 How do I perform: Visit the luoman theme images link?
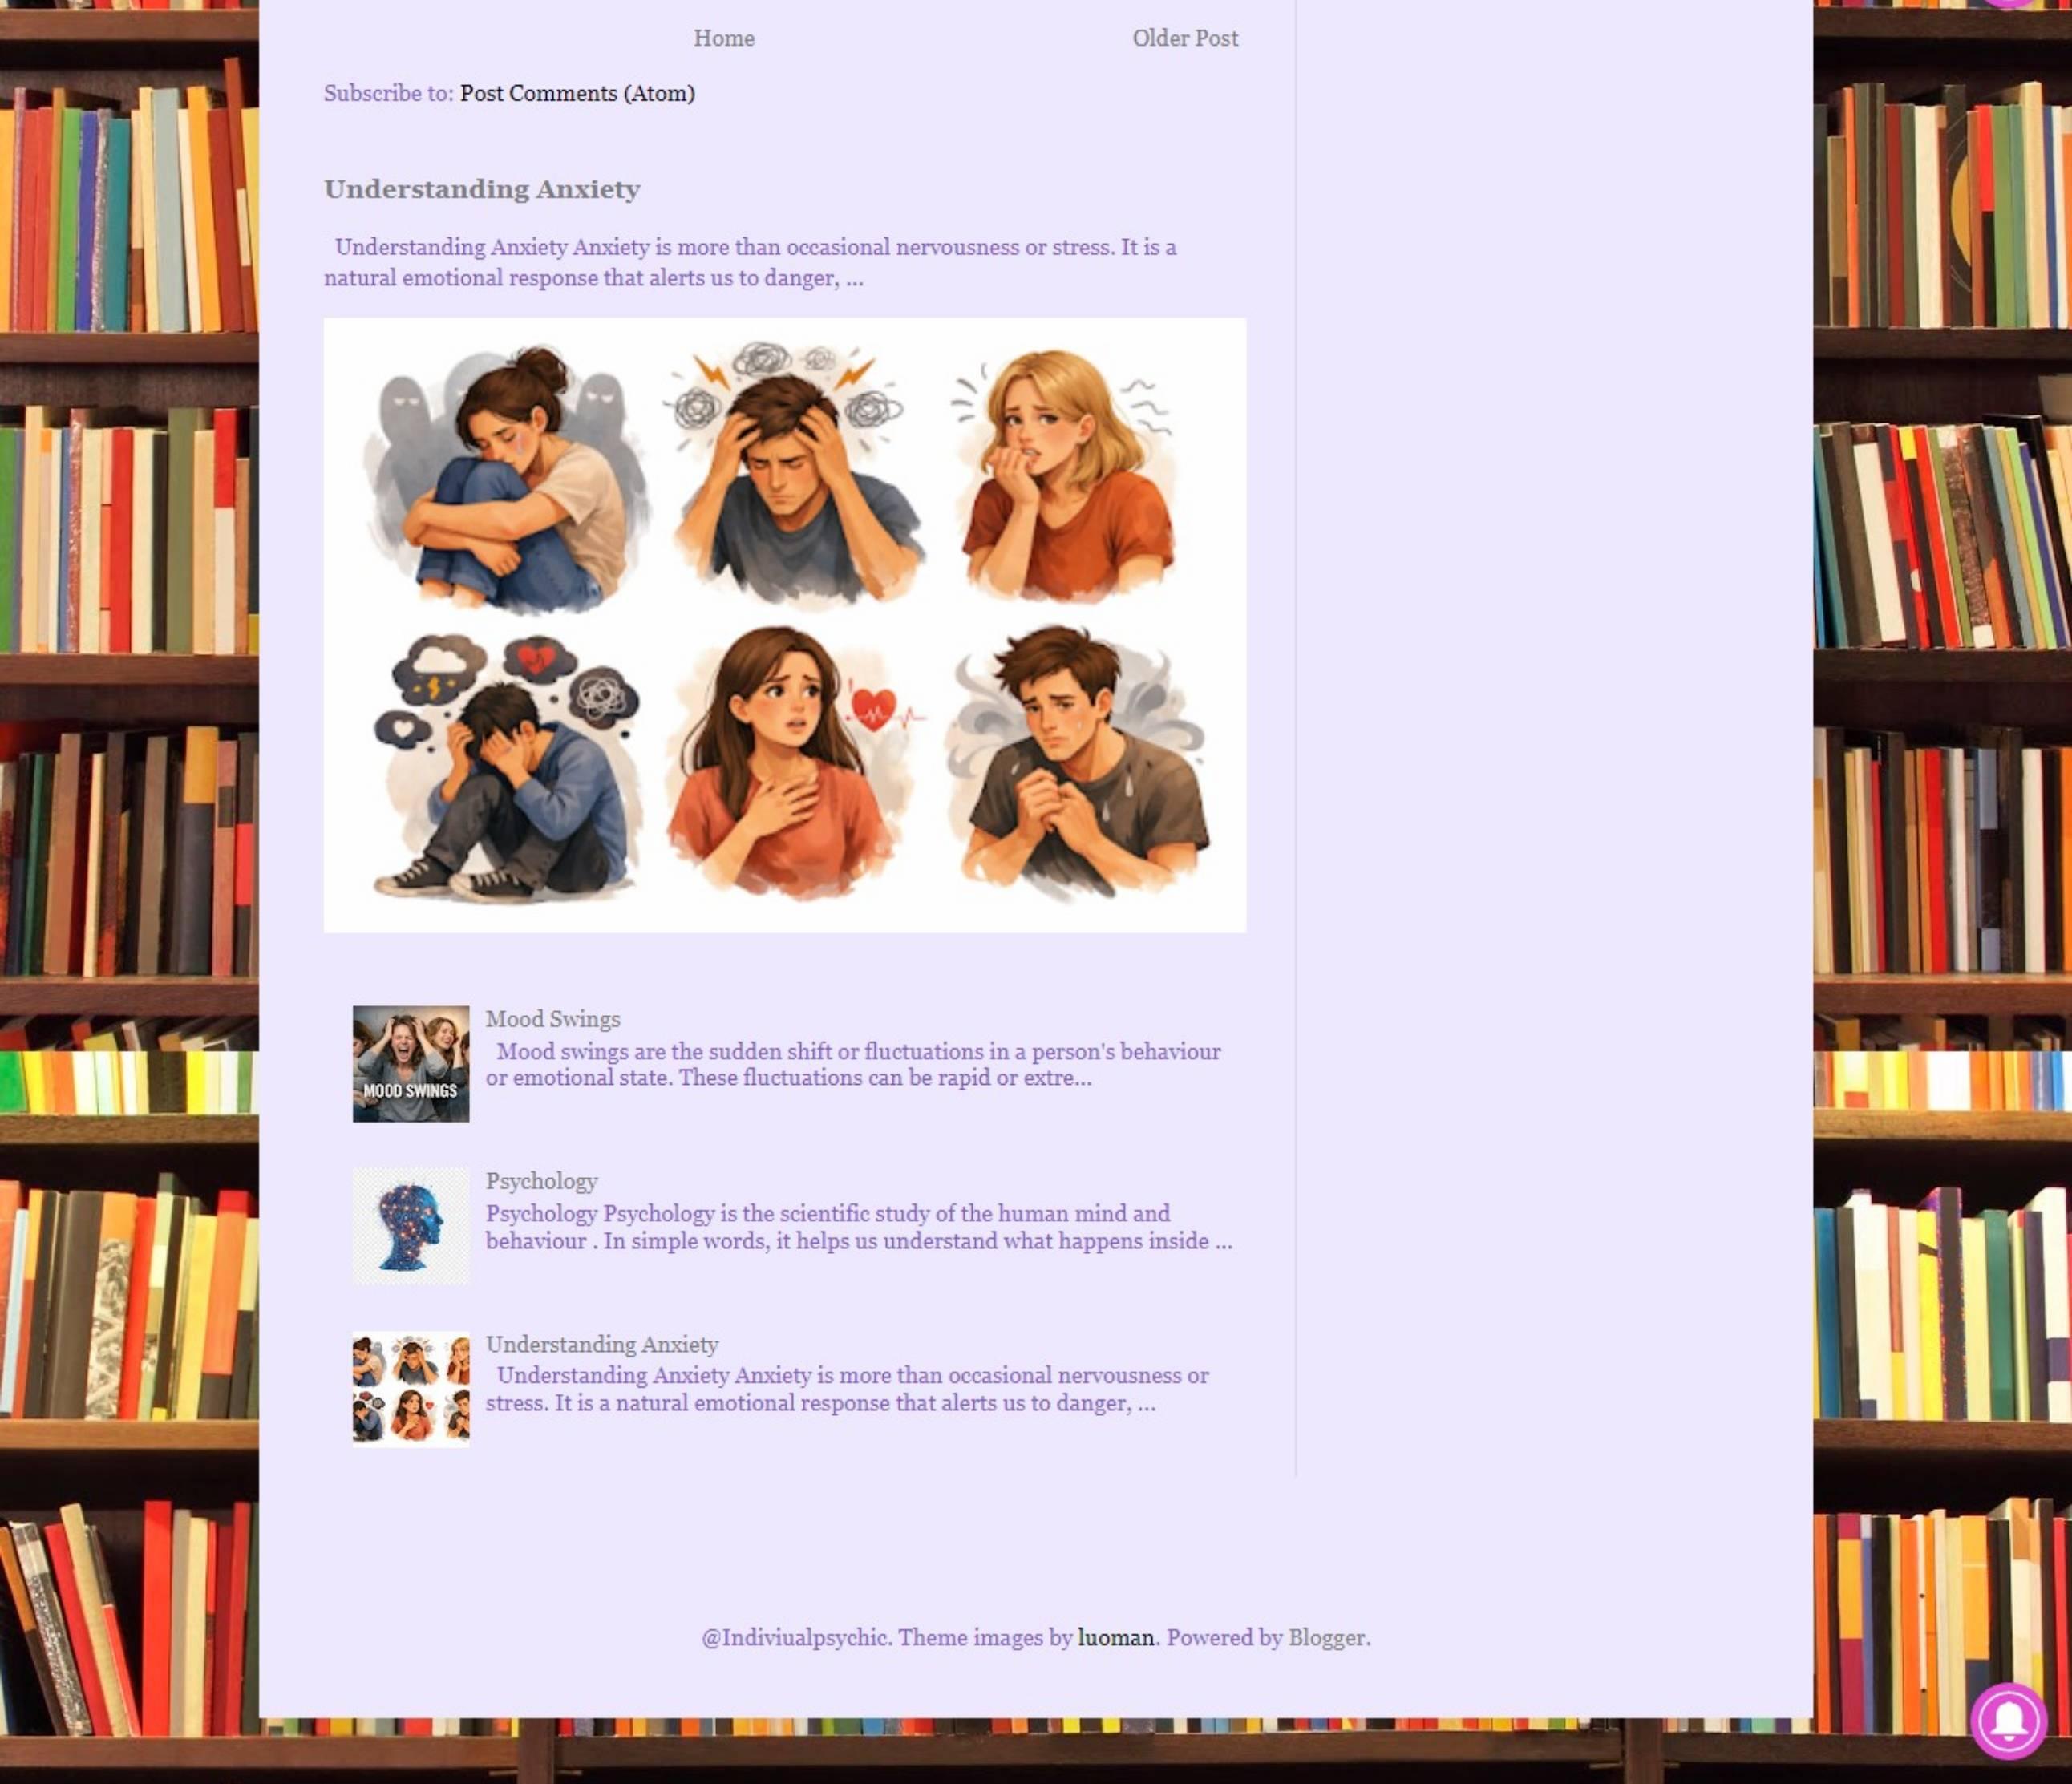1115,1637
